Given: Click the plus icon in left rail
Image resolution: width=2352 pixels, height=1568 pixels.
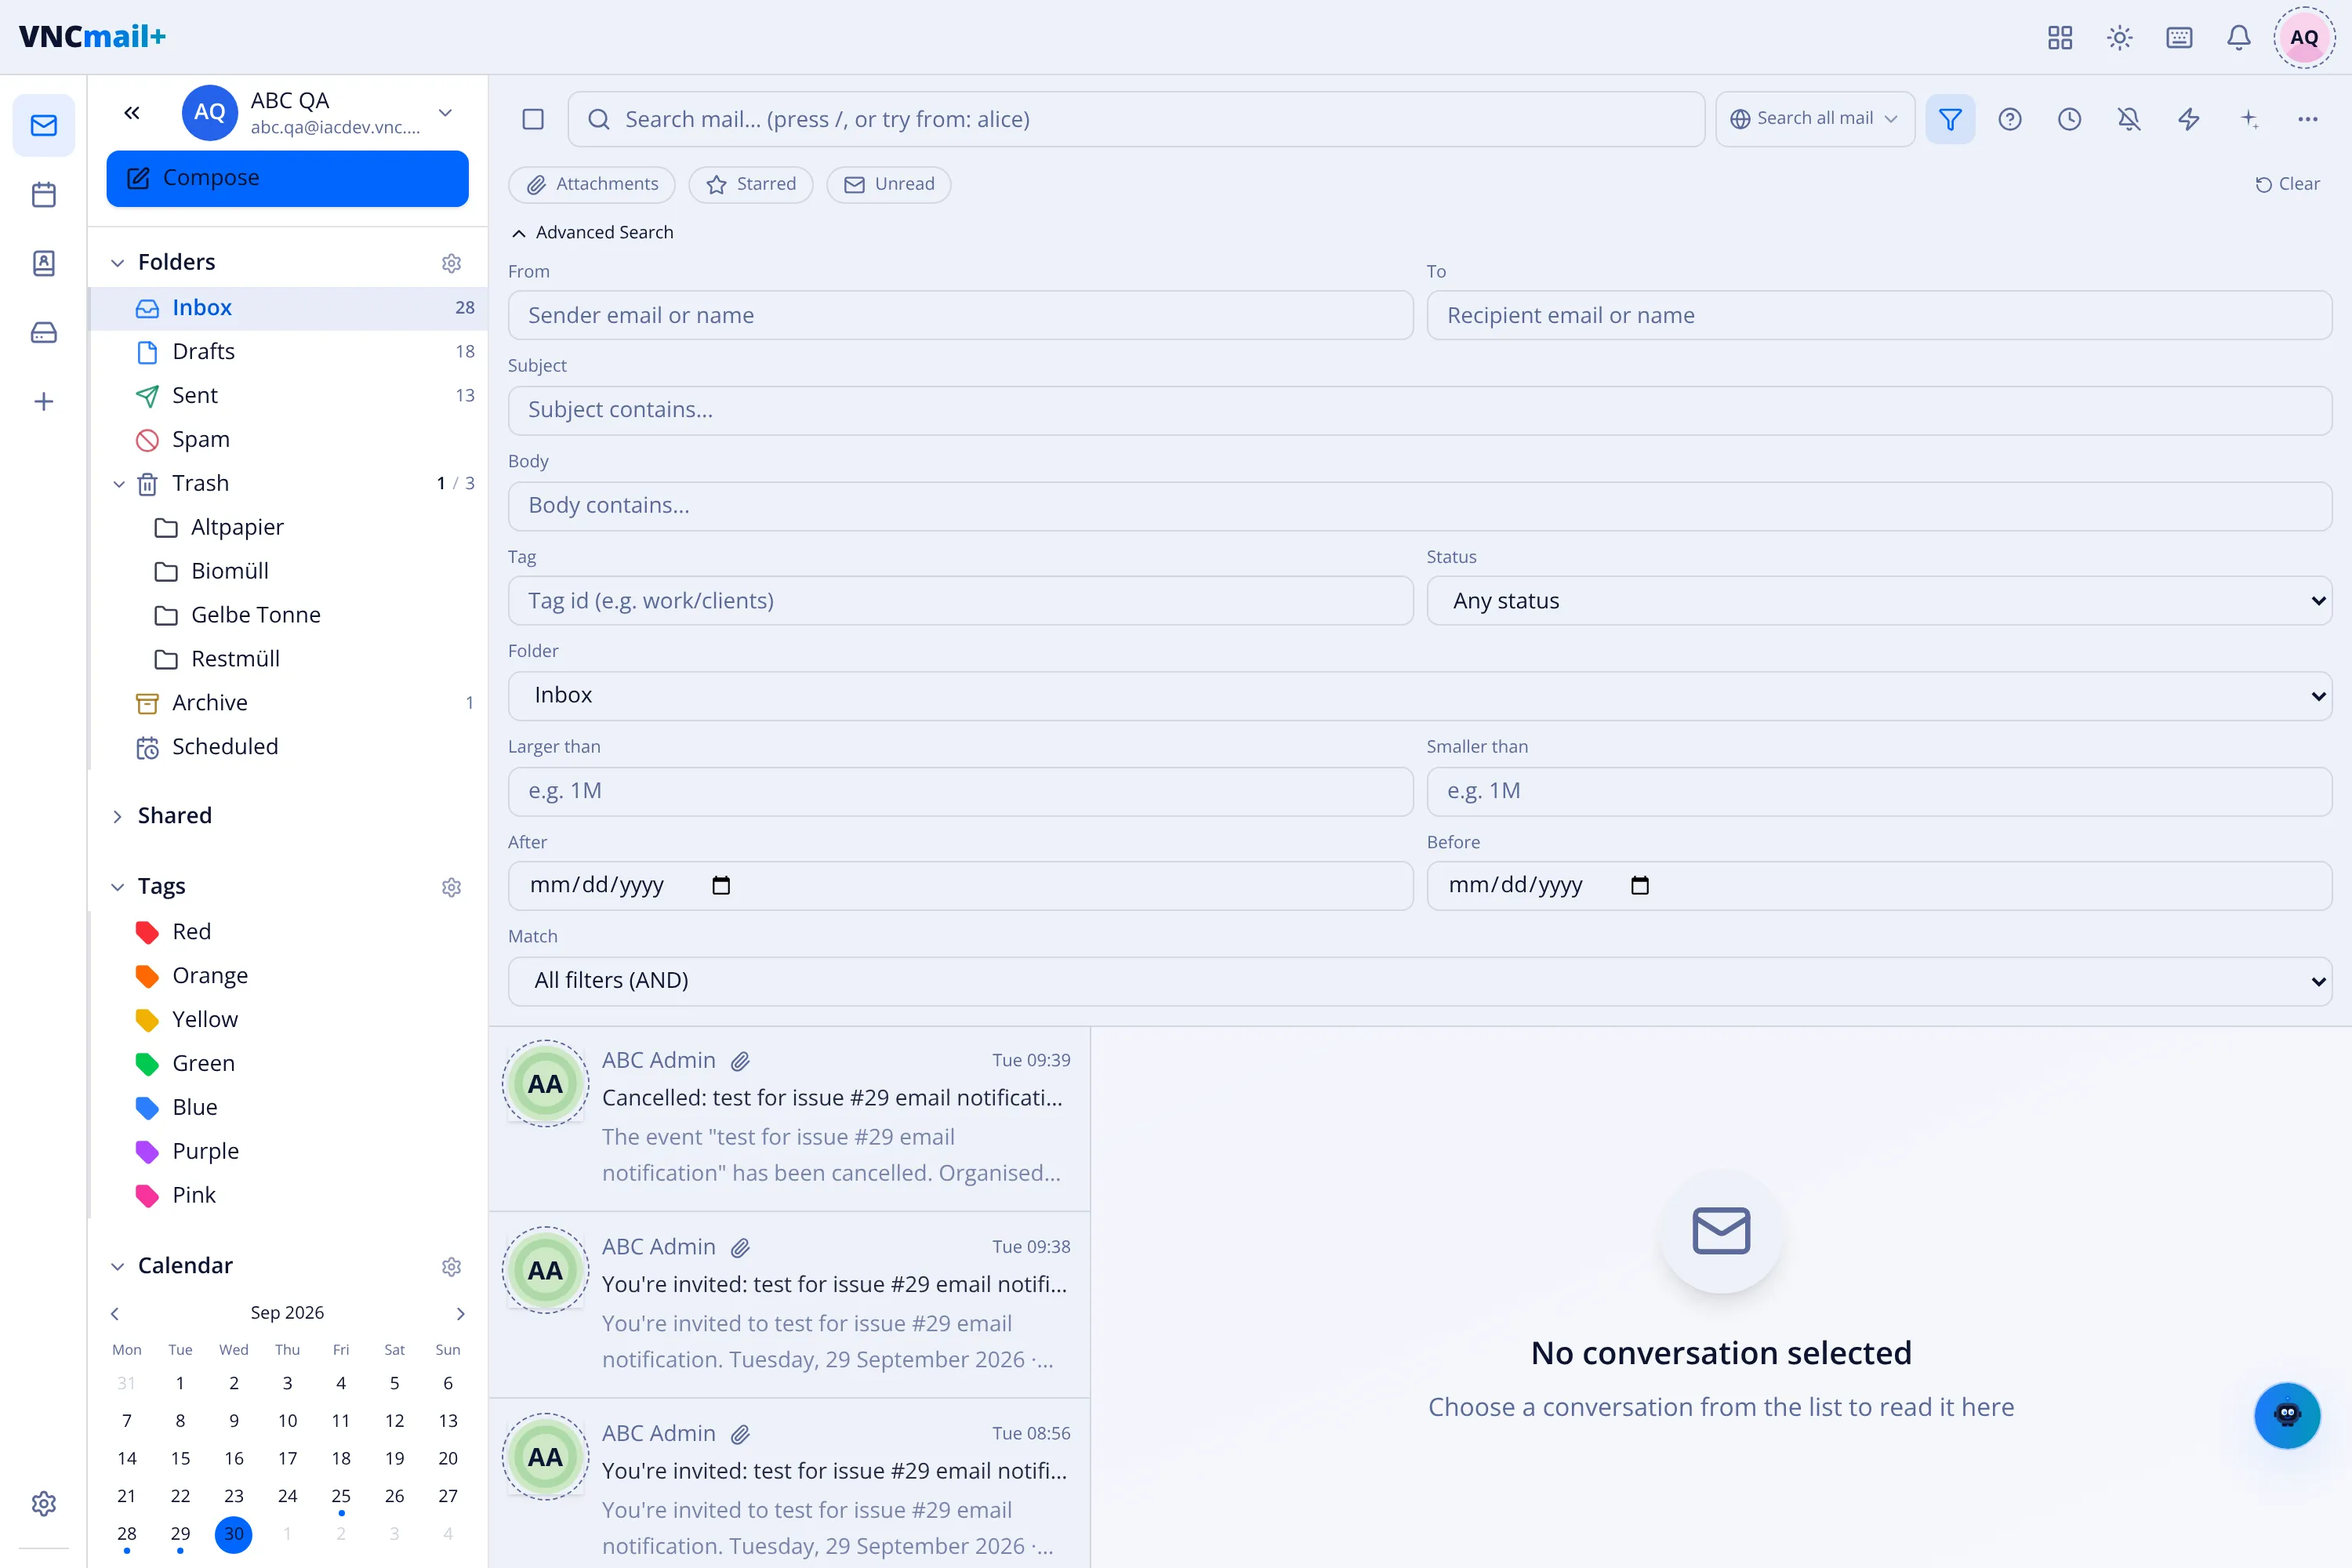Looking at the screenshot, I should tap(44, 401).
